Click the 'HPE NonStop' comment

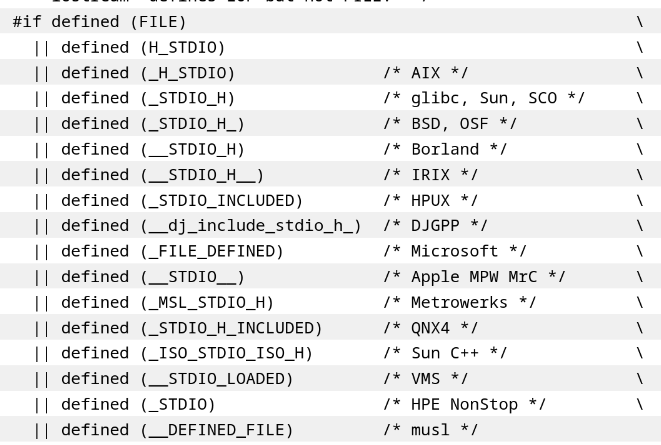click(465, 405)
